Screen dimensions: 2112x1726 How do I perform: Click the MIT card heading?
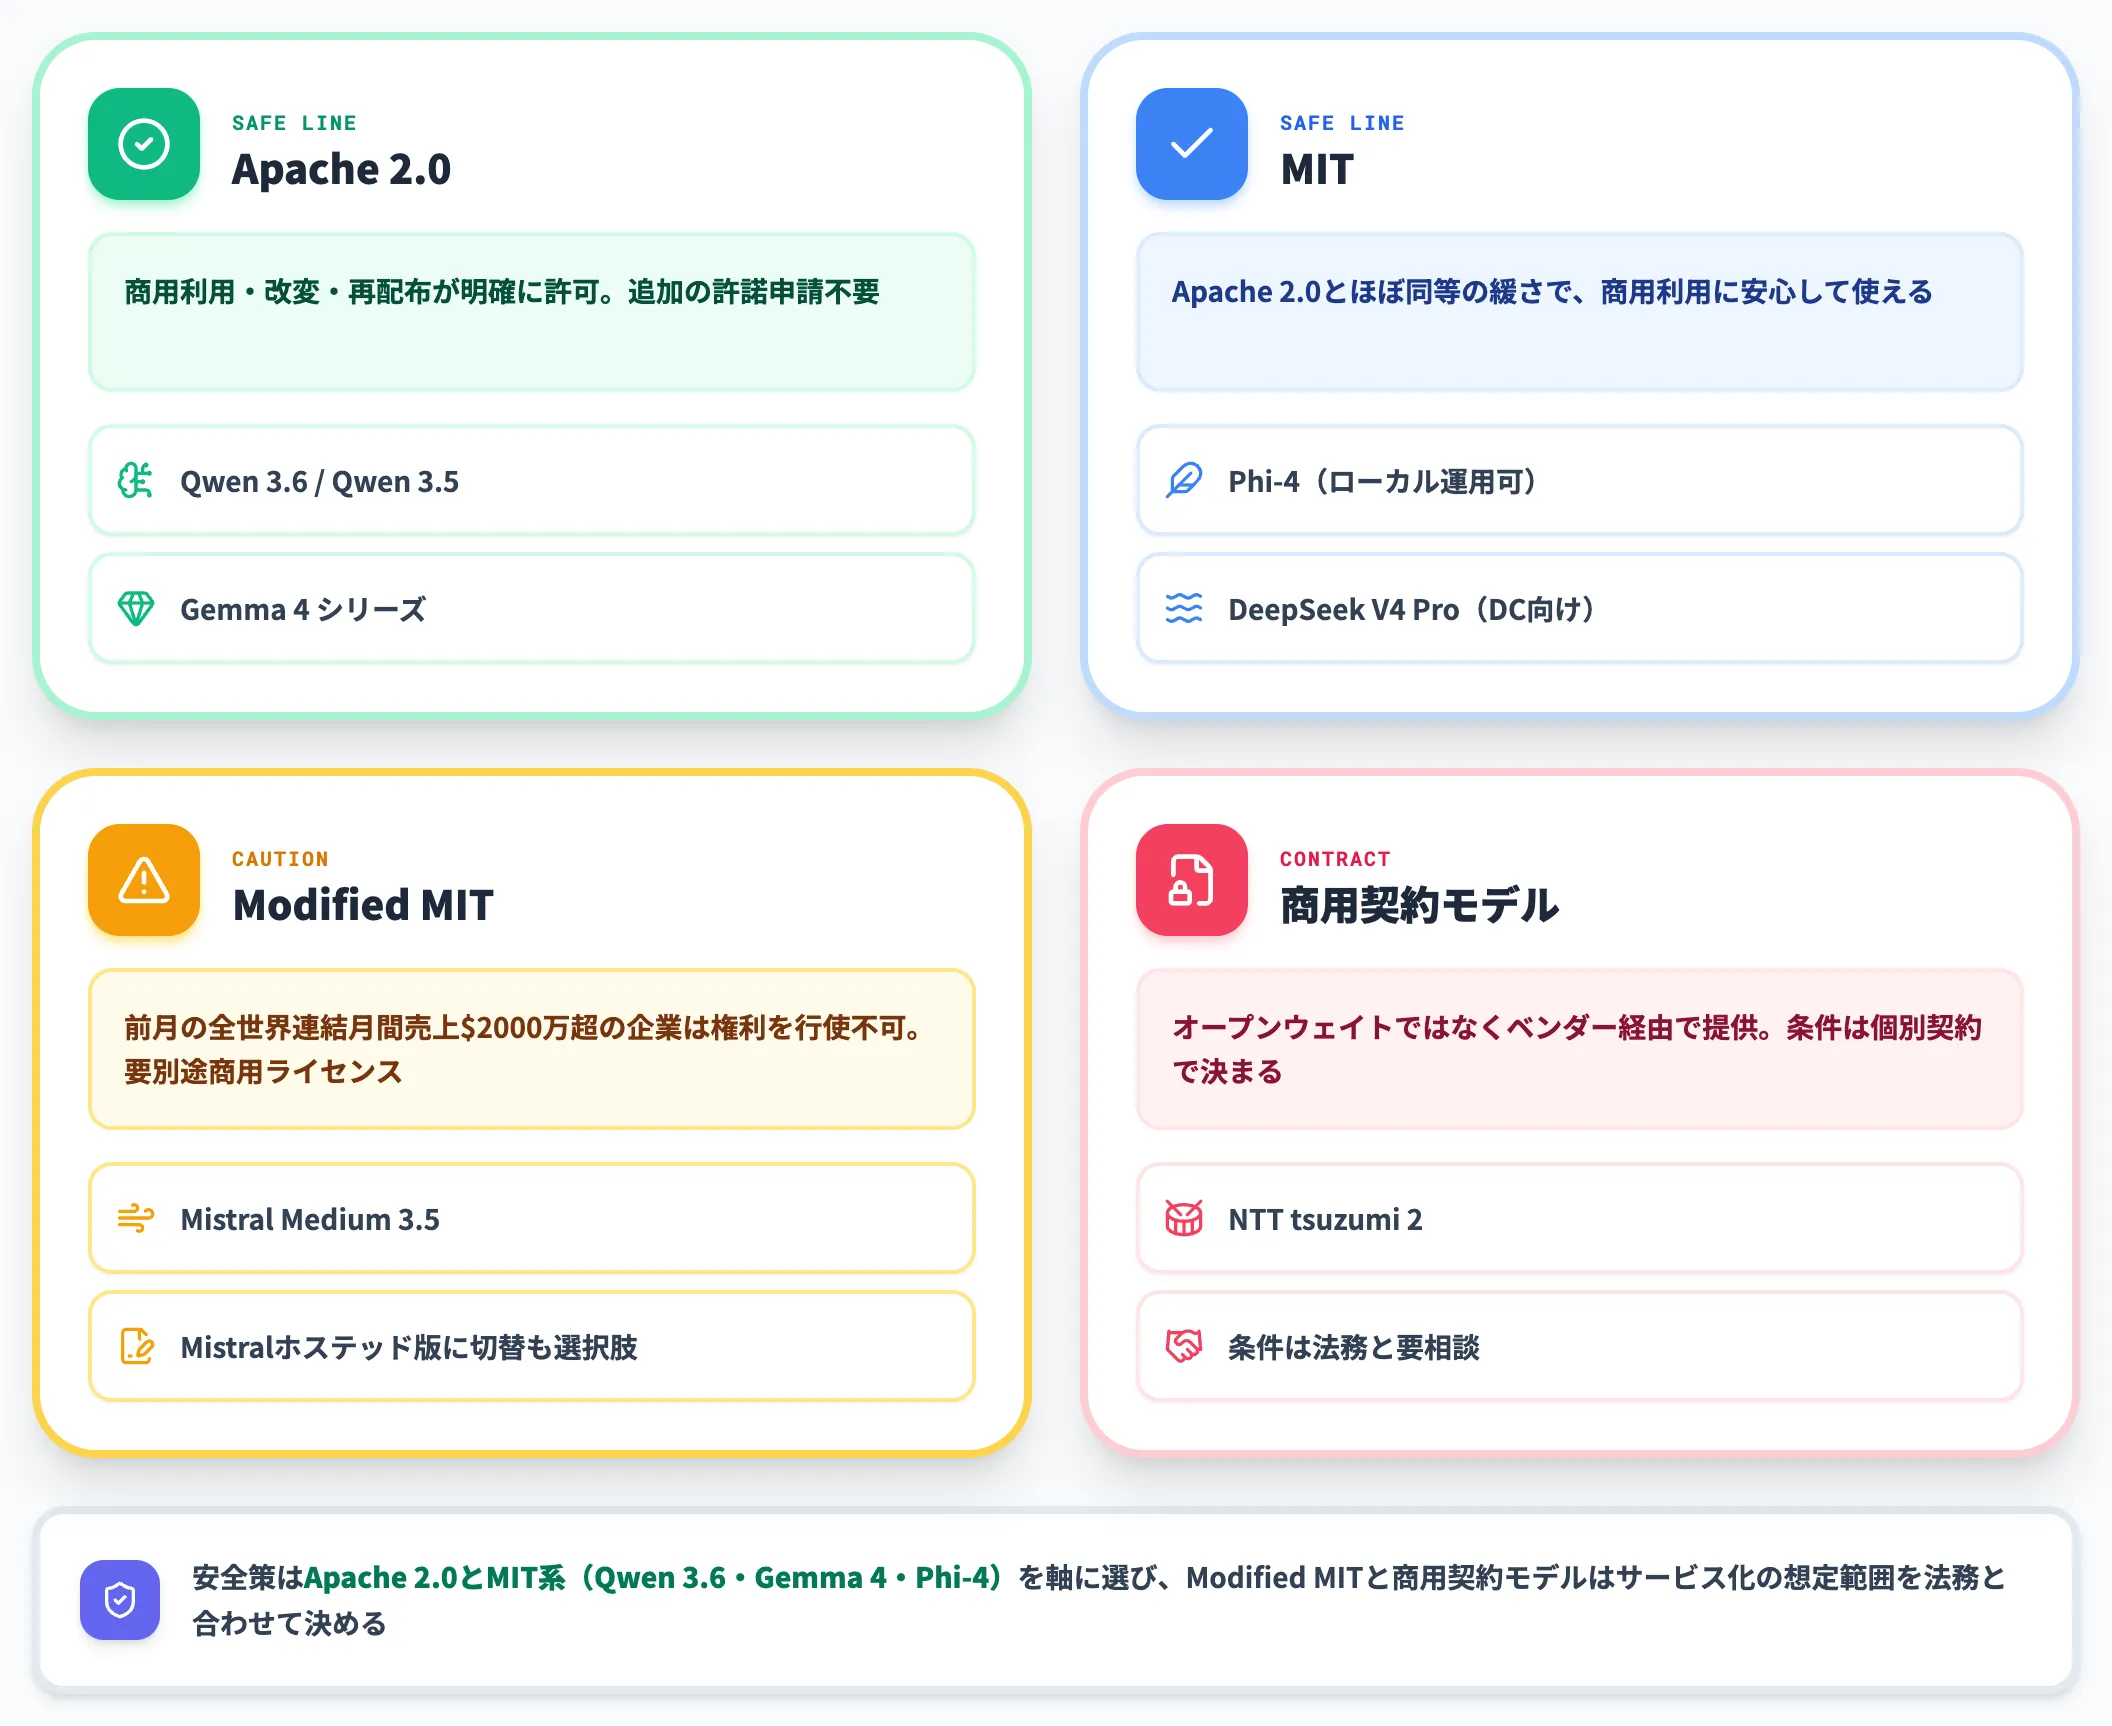click(x=1317, y=169)
